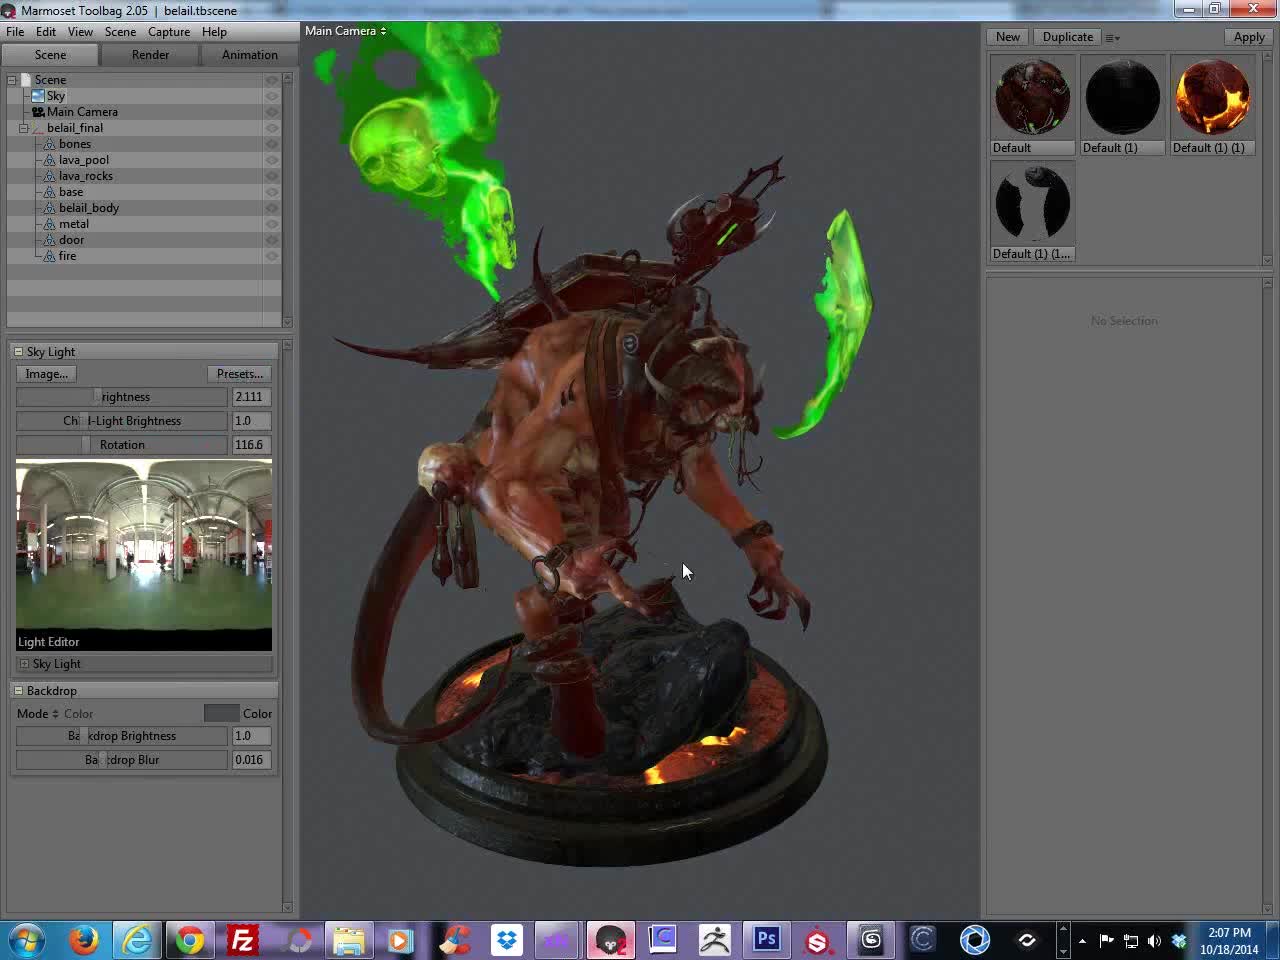The width and height of the screenshot is (1280, 960).
Task: Click the Main Camera icon in the tree
Action: (x=38, y=112)
